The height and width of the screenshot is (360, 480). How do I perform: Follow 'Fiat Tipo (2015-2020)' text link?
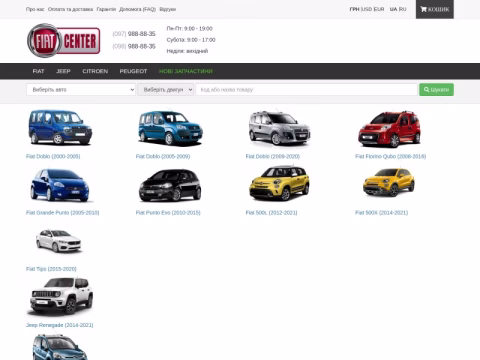(51, 269)
